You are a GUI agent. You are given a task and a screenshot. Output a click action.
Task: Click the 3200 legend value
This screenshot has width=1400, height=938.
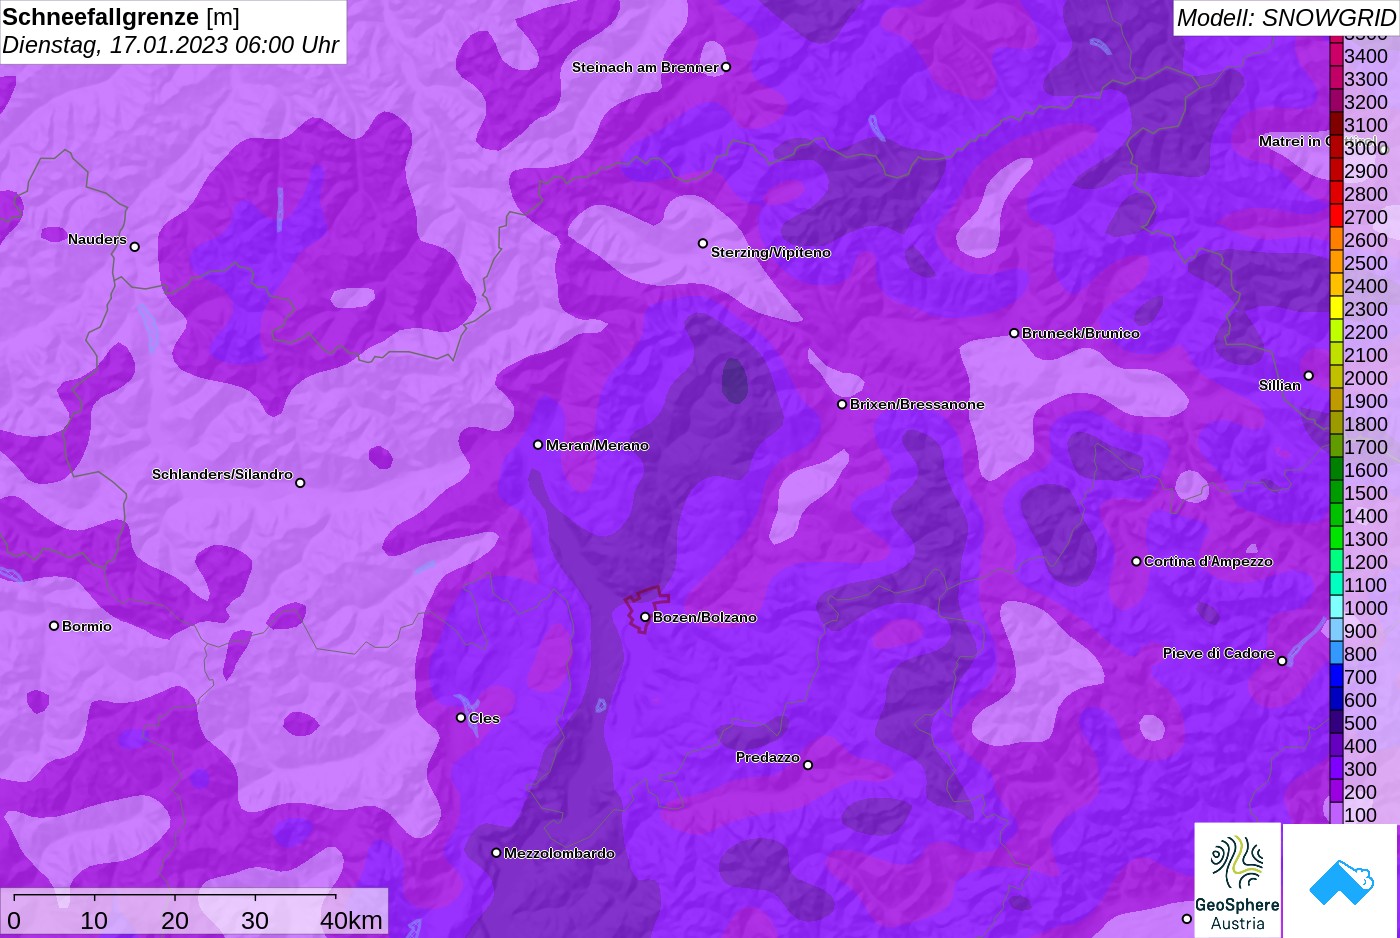pos(1366,102)
